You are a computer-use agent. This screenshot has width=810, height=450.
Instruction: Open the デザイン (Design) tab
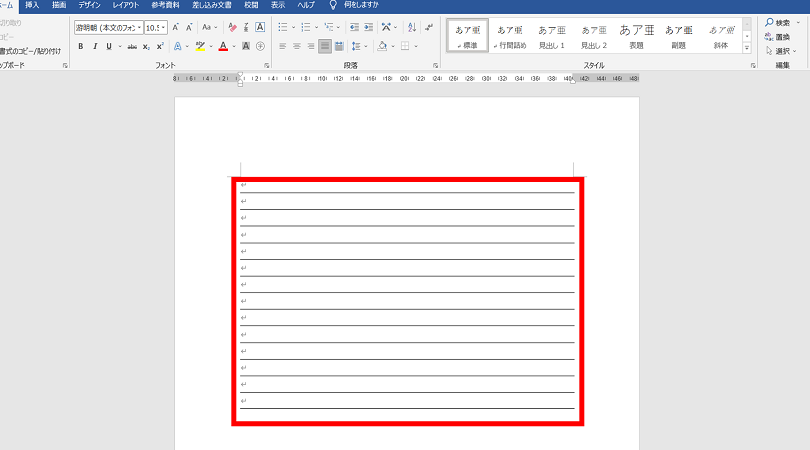click(89, 5)
